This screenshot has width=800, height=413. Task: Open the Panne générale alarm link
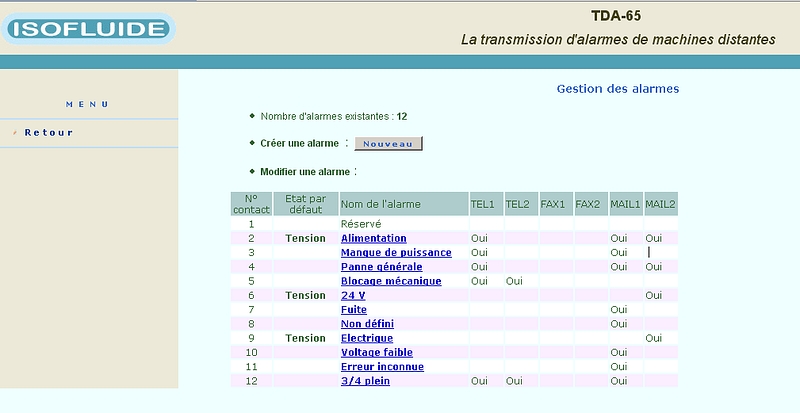382,267
